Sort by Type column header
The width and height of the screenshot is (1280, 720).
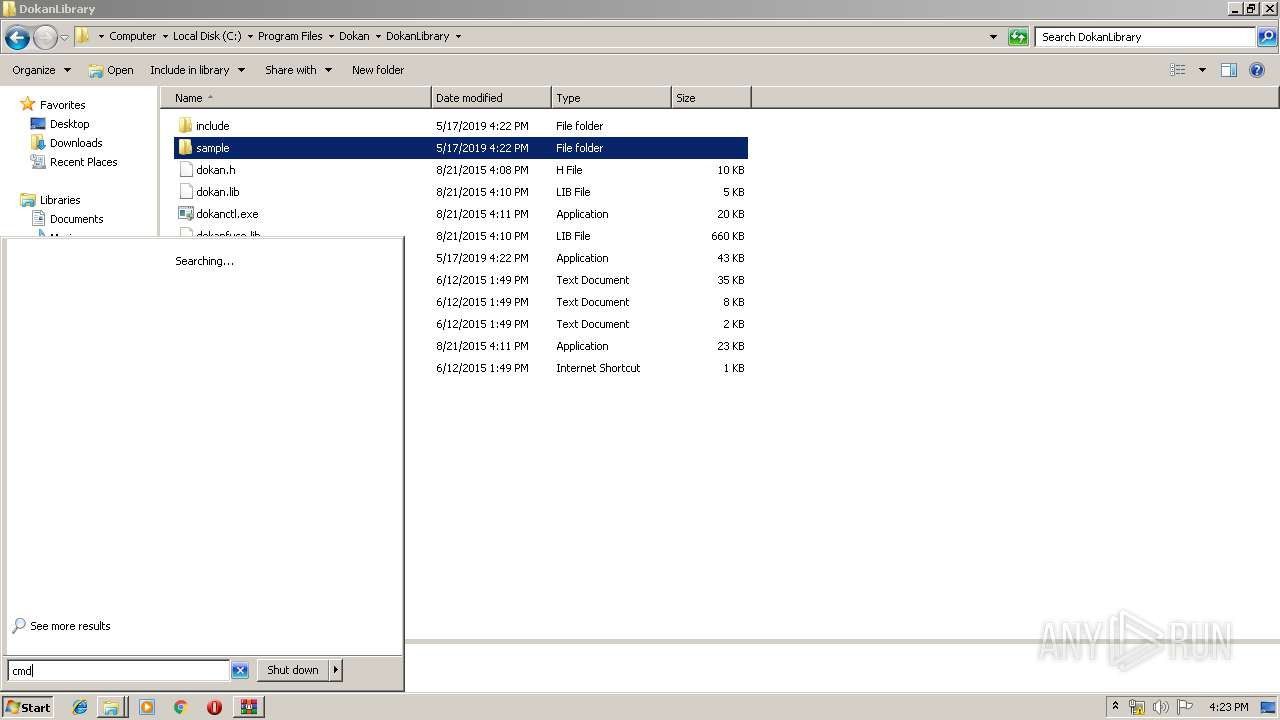pyautogui.click(x=611, y=98)
